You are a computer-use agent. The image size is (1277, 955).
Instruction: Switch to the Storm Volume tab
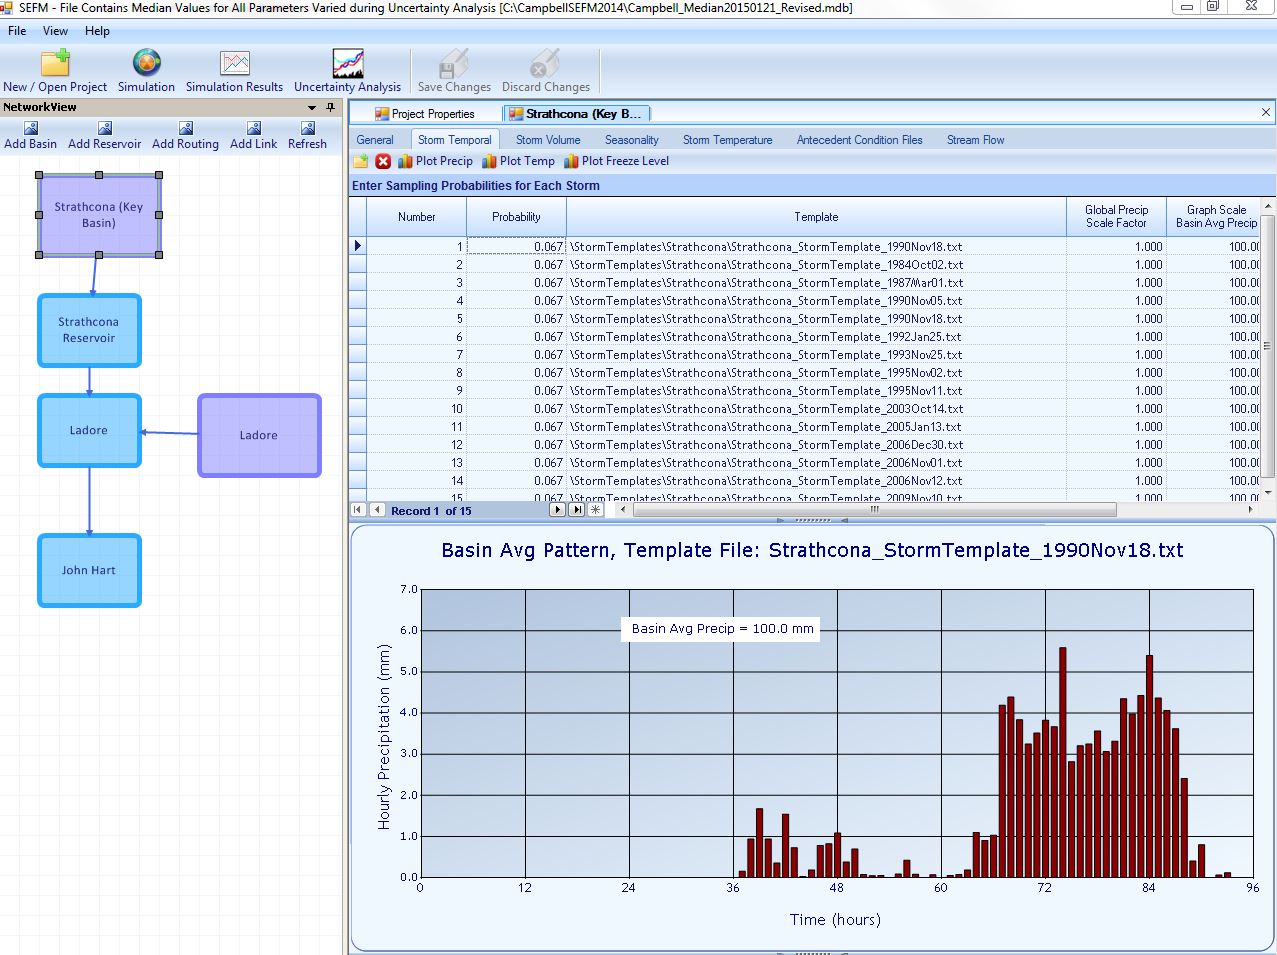click(x=548, y=140)
